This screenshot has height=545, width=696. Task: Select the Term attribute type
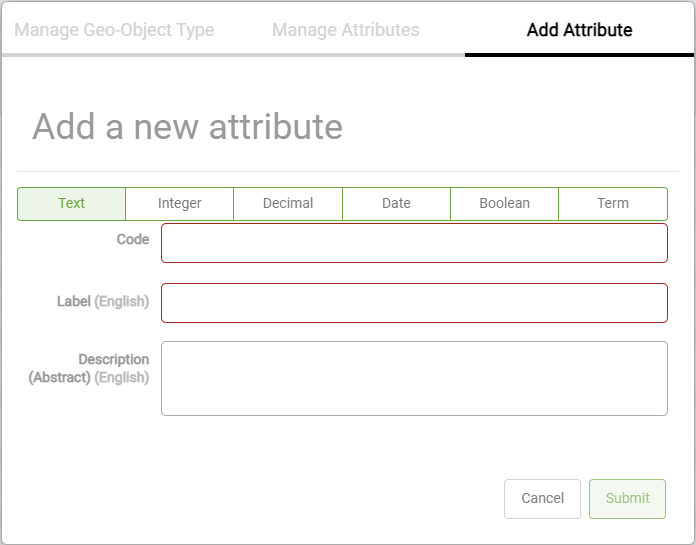613,203
